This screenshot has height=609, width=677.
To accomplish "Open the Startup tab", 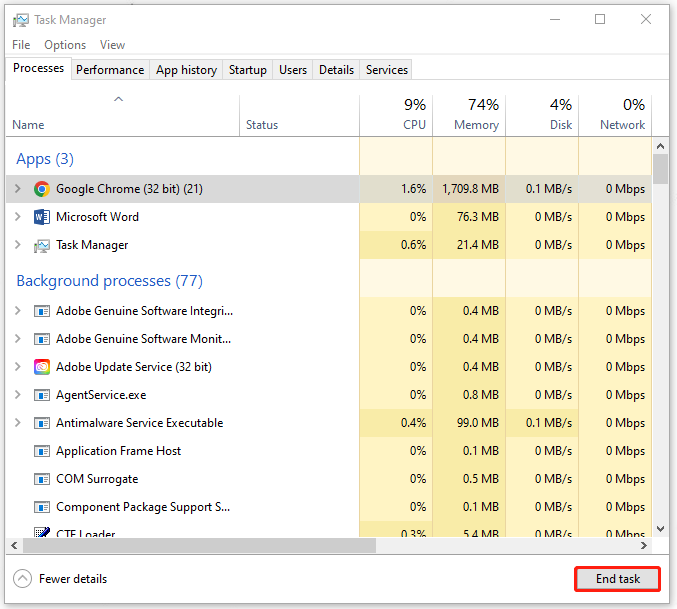I will (x=247, y=70).
